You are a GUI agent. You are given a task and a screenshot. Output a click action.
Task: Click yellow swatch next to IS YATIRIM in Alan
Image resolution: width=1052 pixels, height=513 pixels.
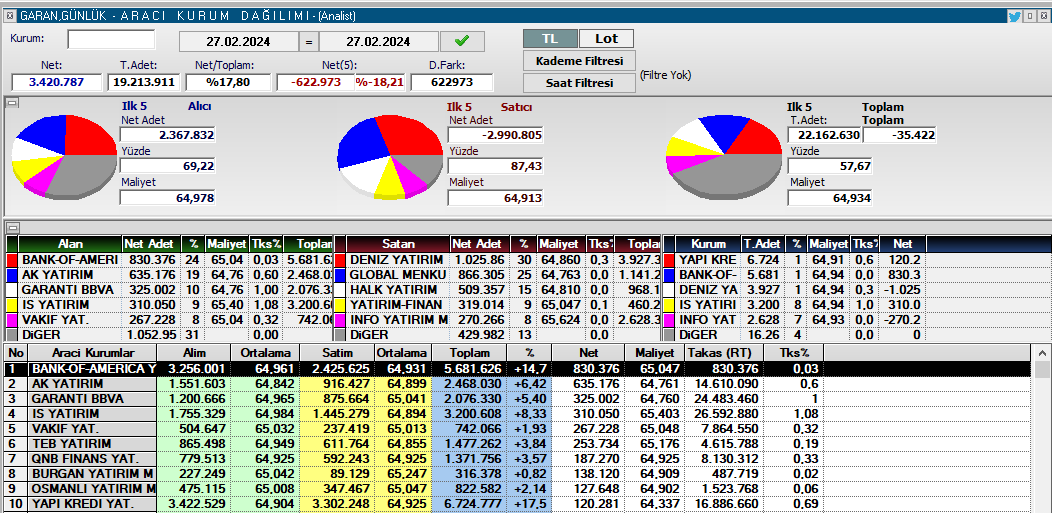pos(11,305)
